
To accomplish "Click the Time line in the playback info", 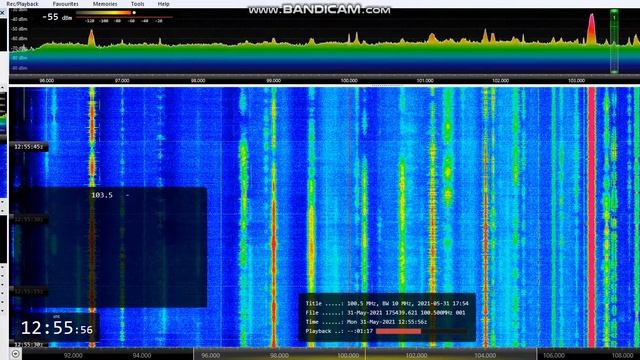I will (x=366, y=322).
